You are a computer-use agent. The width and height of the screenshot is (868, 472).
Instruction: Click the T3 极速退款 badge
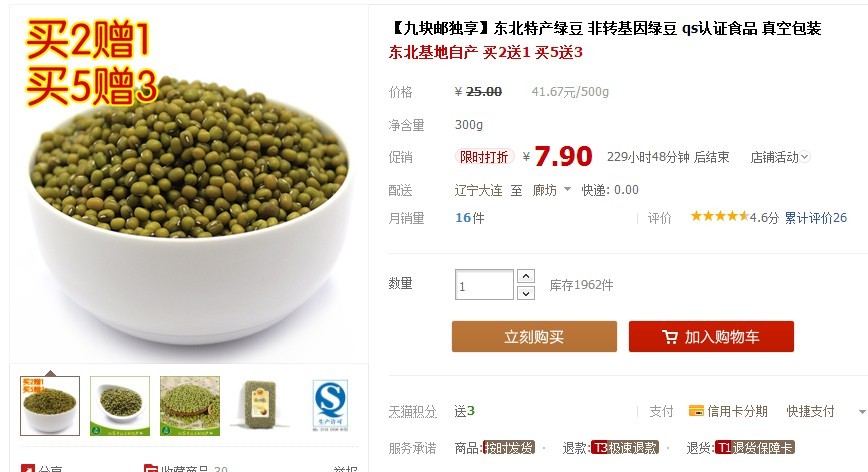pyautogui.click(x=624, y=448)
